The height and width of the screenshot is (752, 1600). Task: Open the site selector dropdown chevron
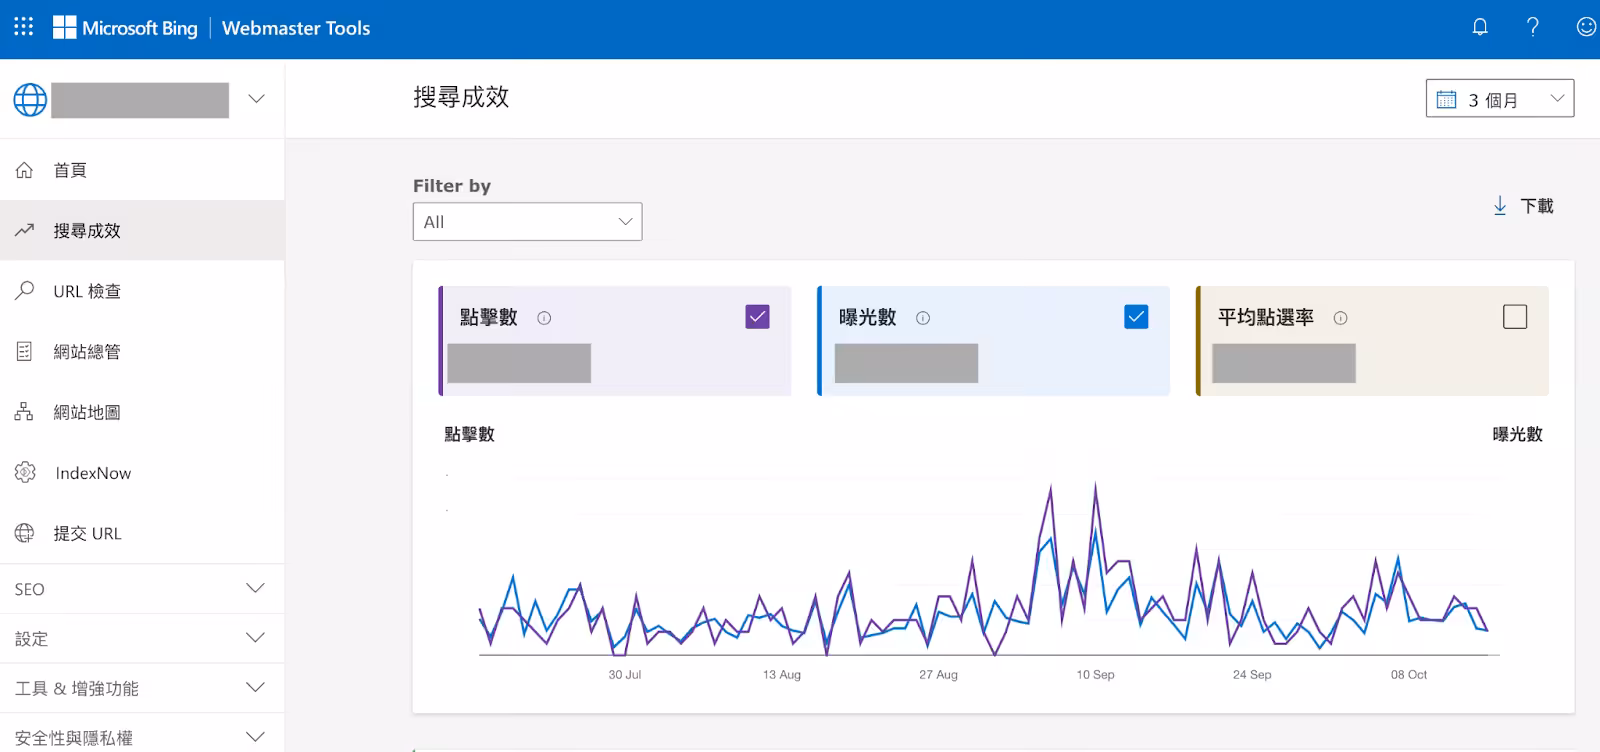[x=256, y=98]
